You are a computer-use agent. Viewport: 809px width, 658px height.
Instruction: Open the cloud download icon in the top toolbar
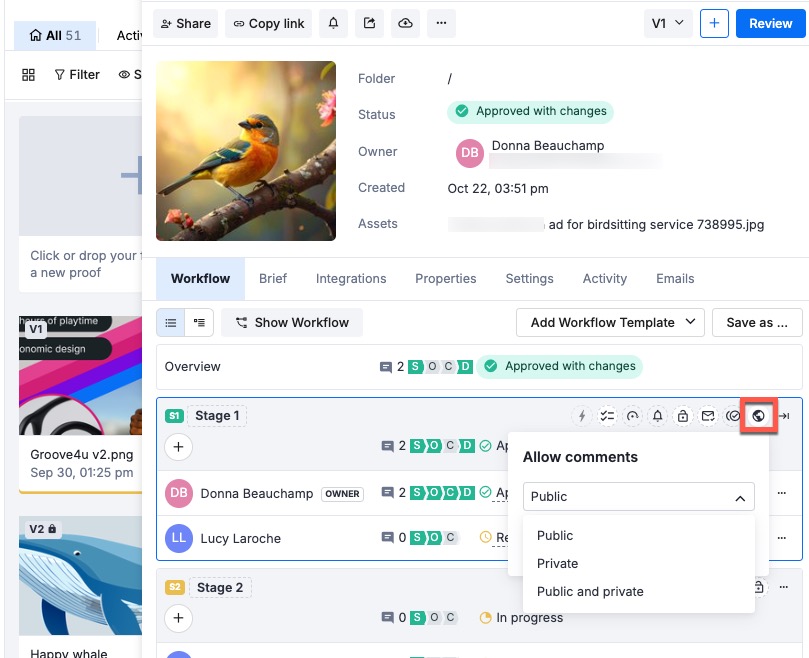(x=405, y=23)
